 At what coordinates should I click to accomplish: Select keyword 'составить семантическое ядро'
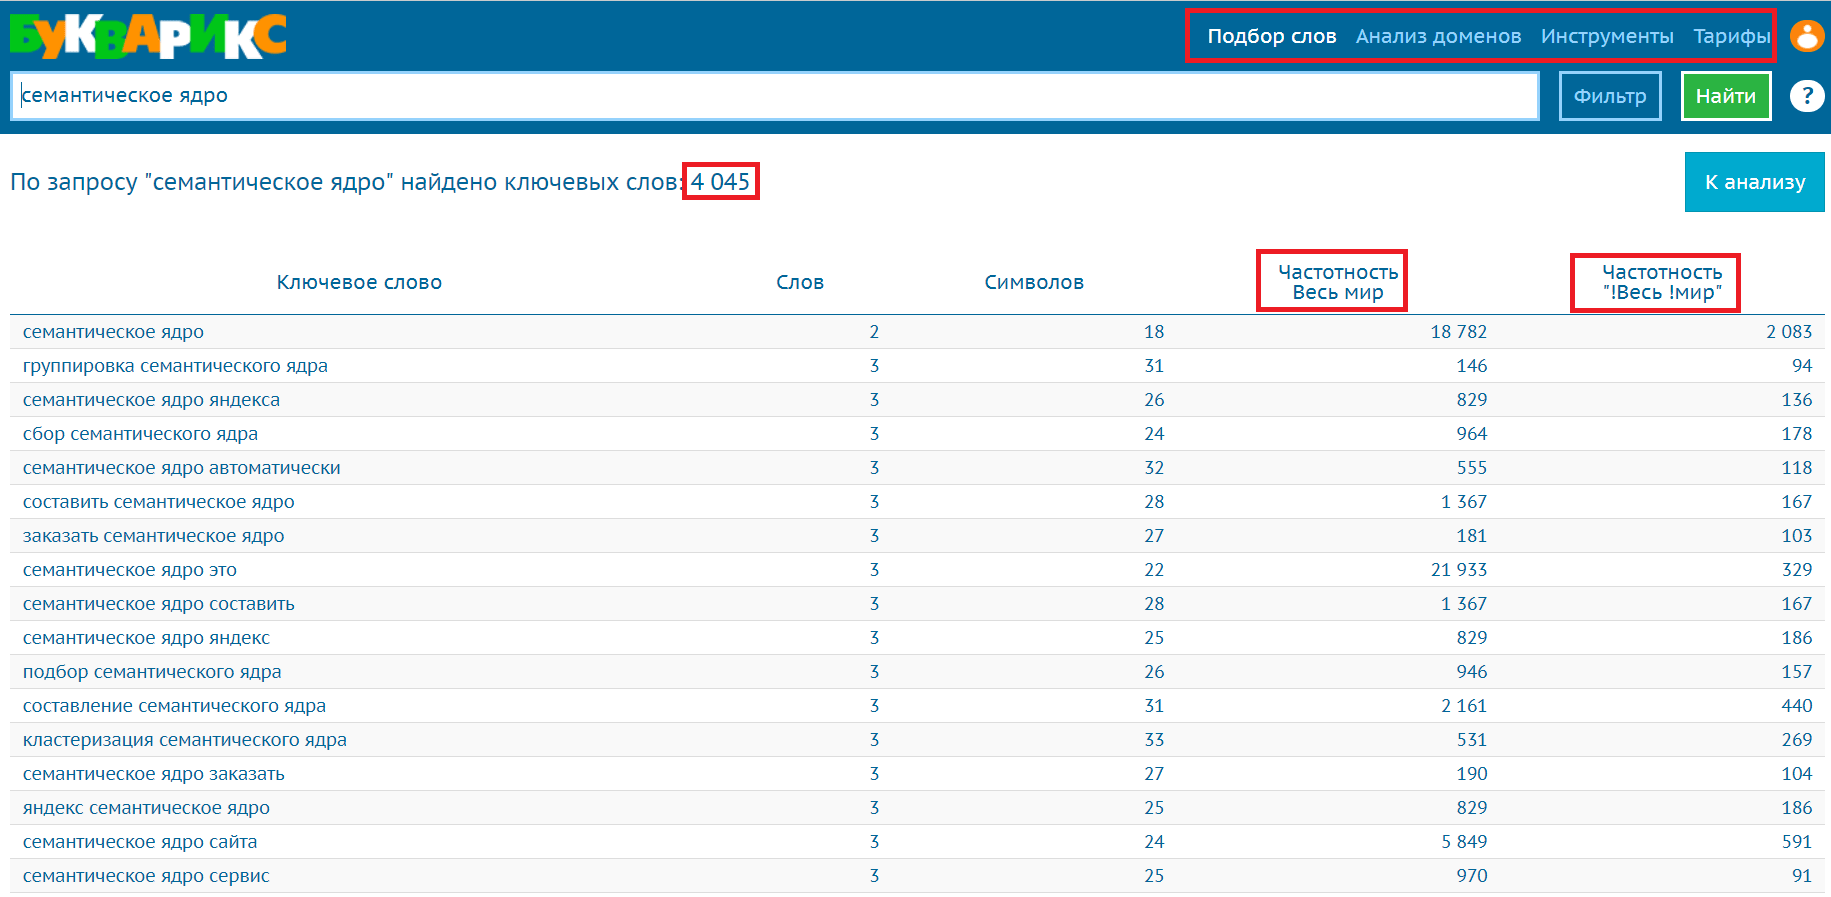click(158, 502)
